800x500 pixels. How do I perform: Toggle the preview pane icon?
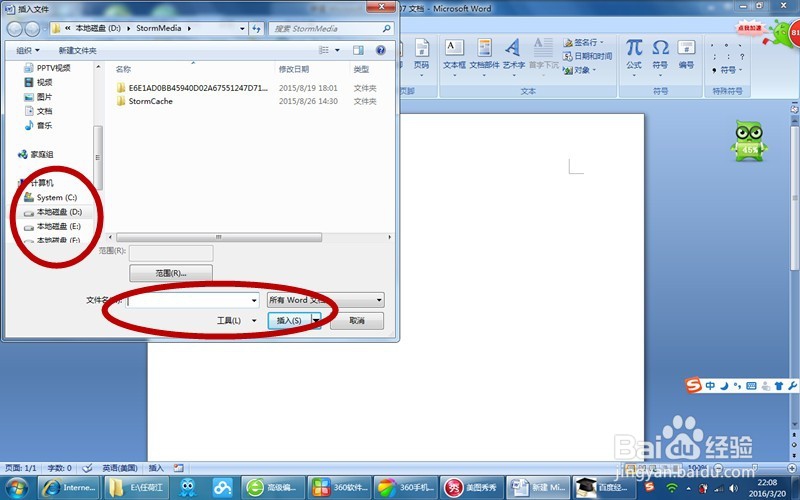358,50
